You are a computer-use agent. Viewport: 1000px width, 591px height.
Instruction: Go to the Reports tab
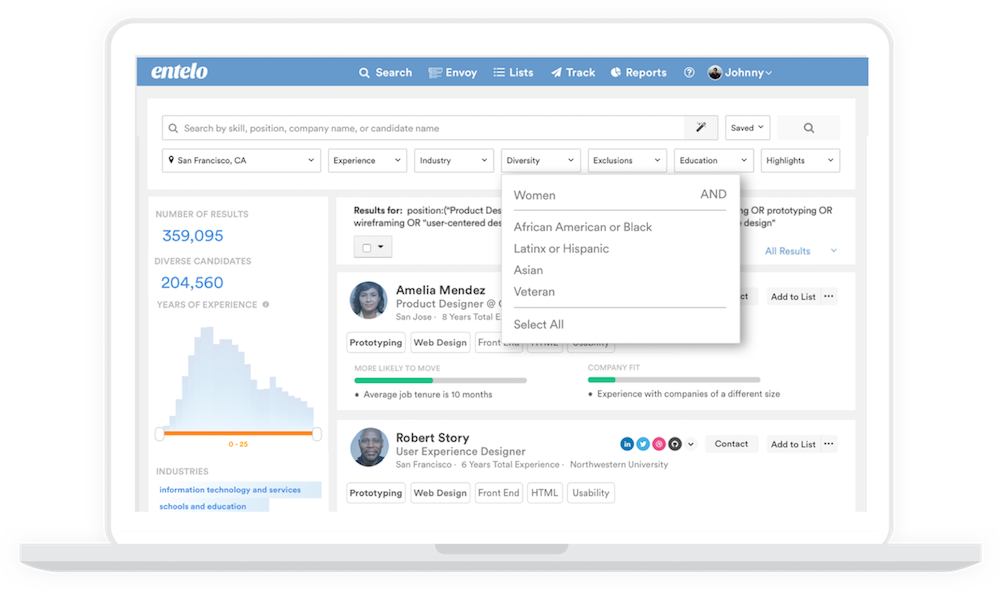(x=638, y=73)
